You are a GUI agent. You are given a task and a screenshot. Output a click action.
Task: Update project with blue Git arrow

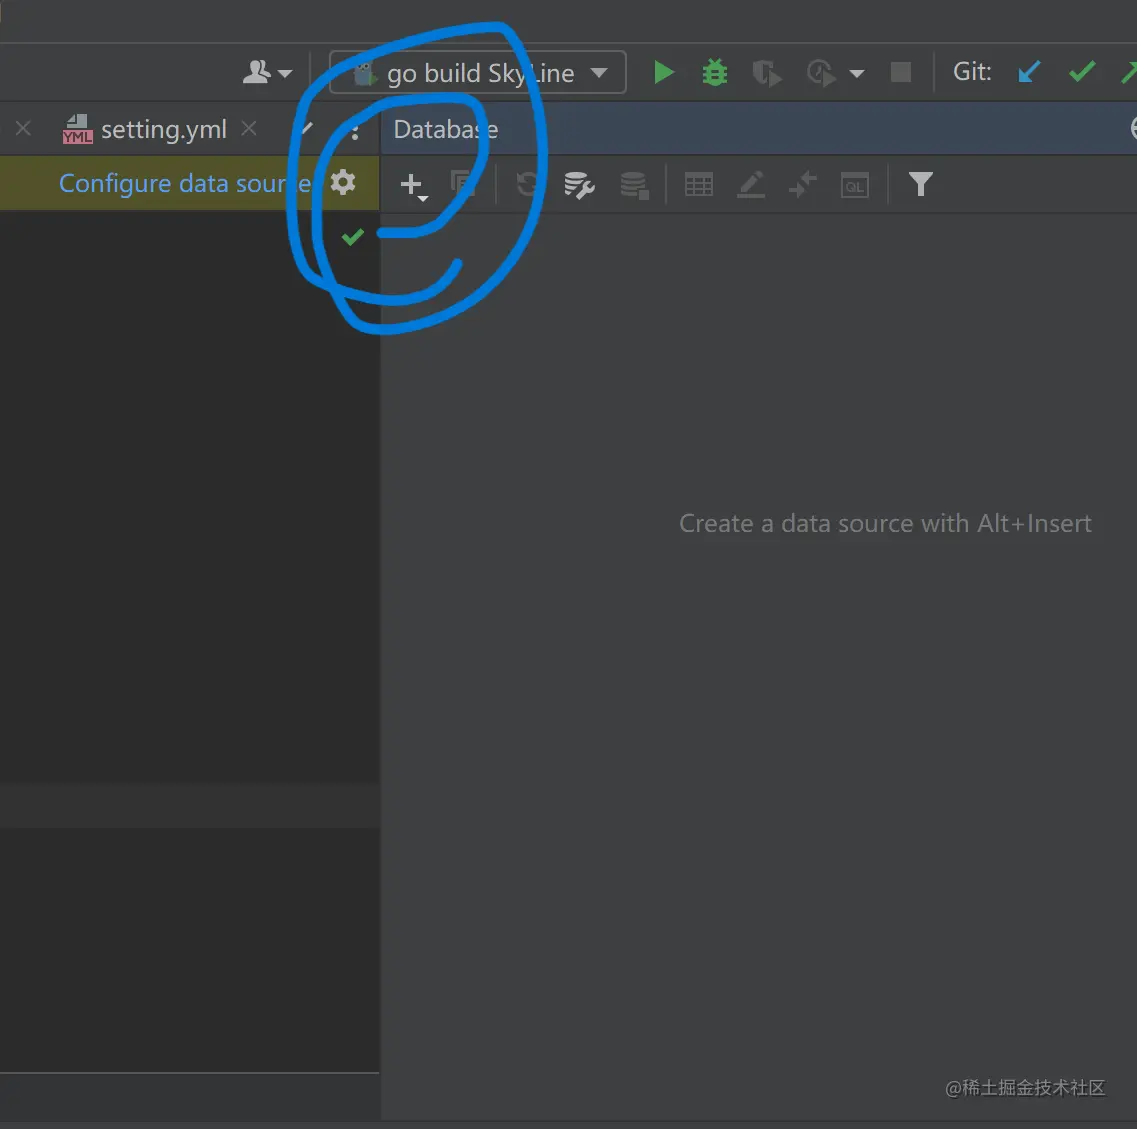[1029, 72]
